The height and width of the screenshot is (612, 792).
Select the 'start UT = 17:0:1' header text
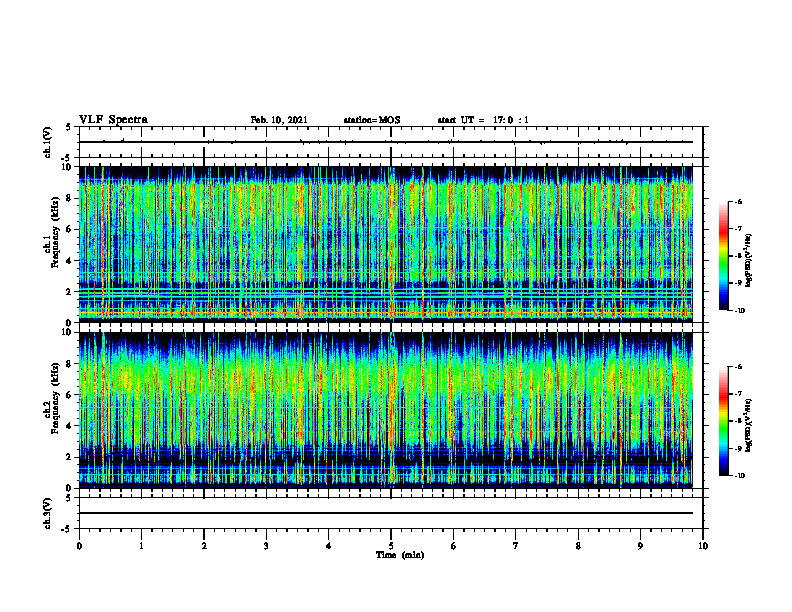(483, 120)
